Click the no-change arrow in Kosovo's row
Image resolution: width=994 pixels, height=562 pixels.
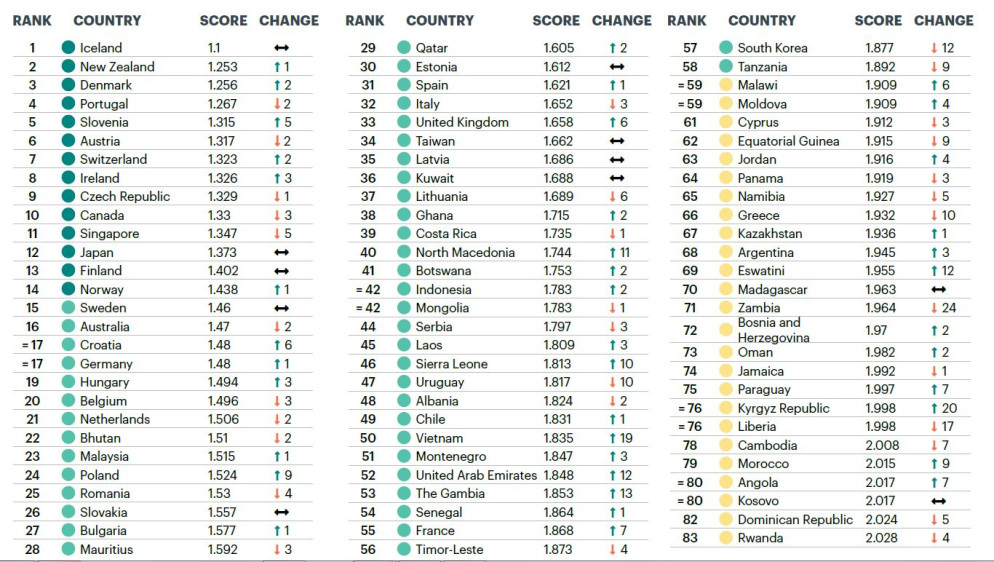[939, 501]
